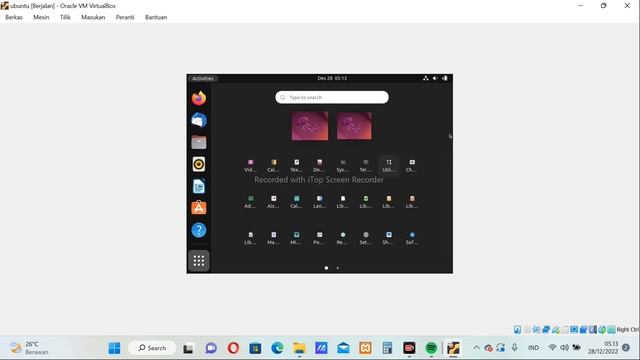640x360 pixels.
Task: Open Spotify from the taskbar
Action: tap(431, 348)
